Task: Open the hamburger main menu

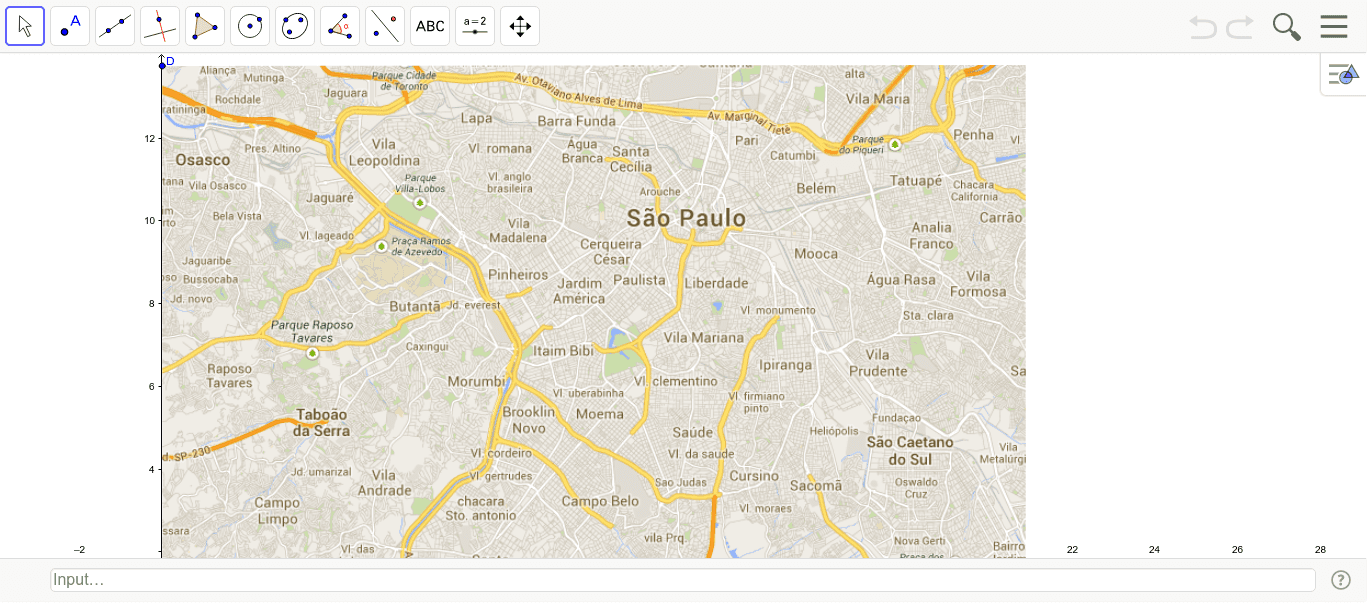Action: click(x=1334, y=27)
